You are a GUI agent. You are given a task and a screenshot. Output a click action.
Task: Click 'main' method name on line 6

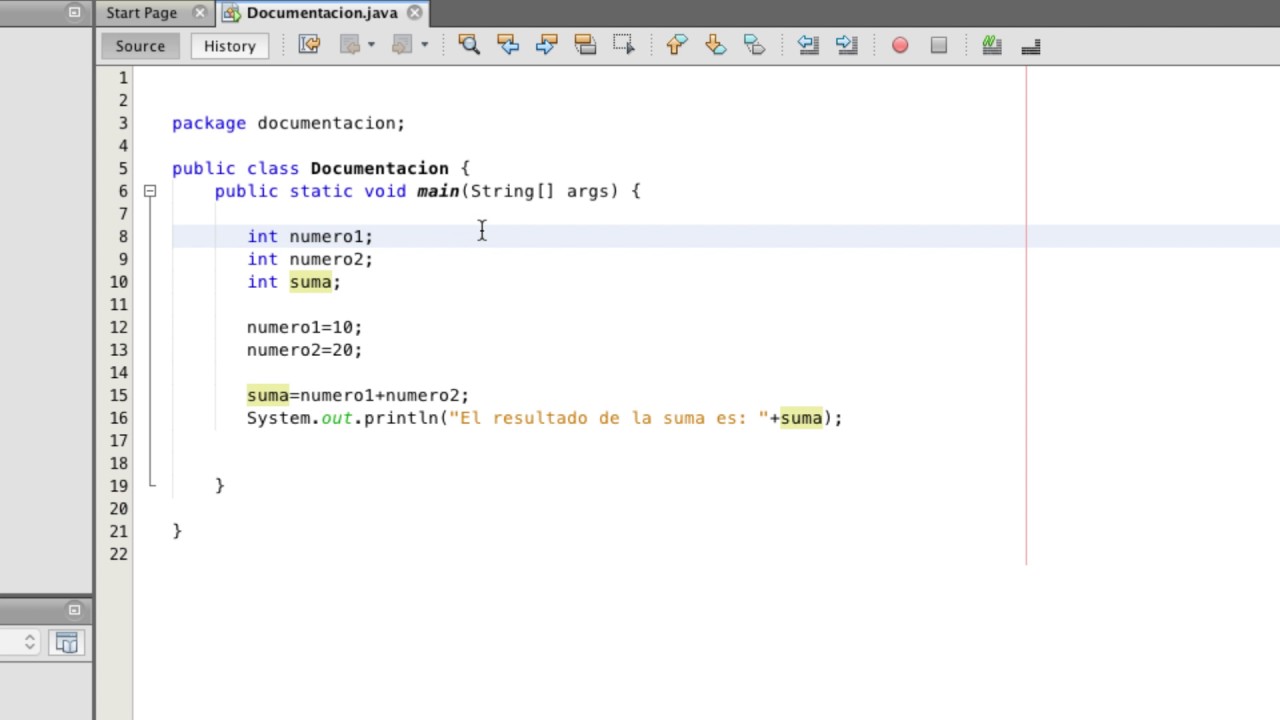(x=438, y=191)
